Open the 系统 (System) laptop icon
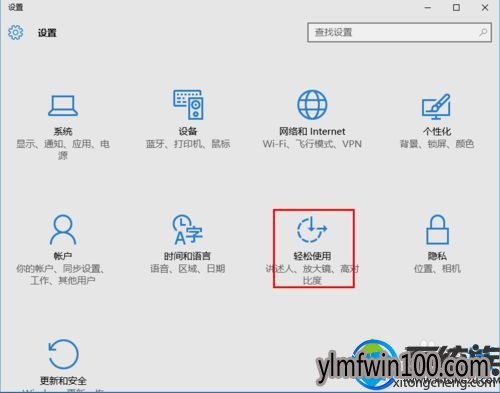 click(x=63, y=105)
